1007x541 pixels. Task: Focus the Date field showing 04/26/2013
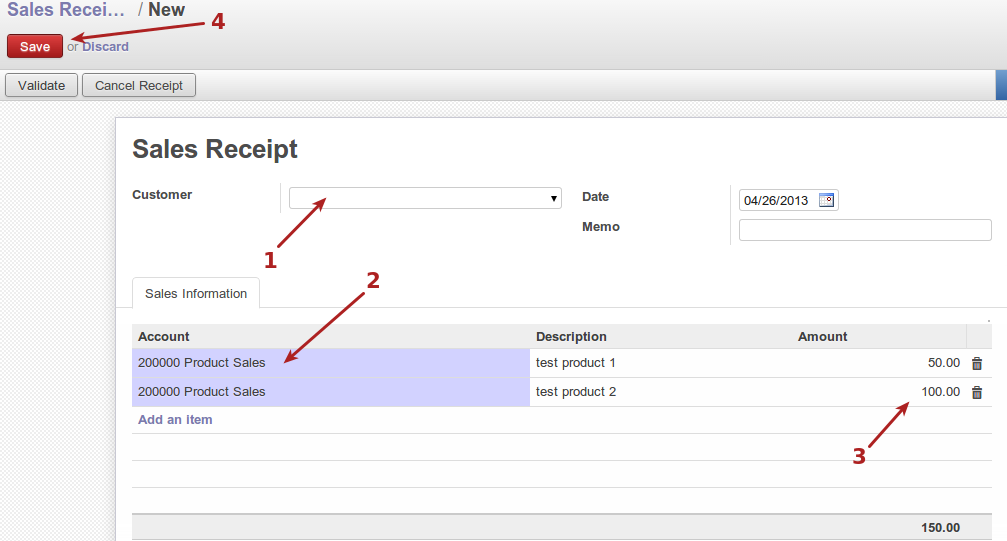point(777,200)
